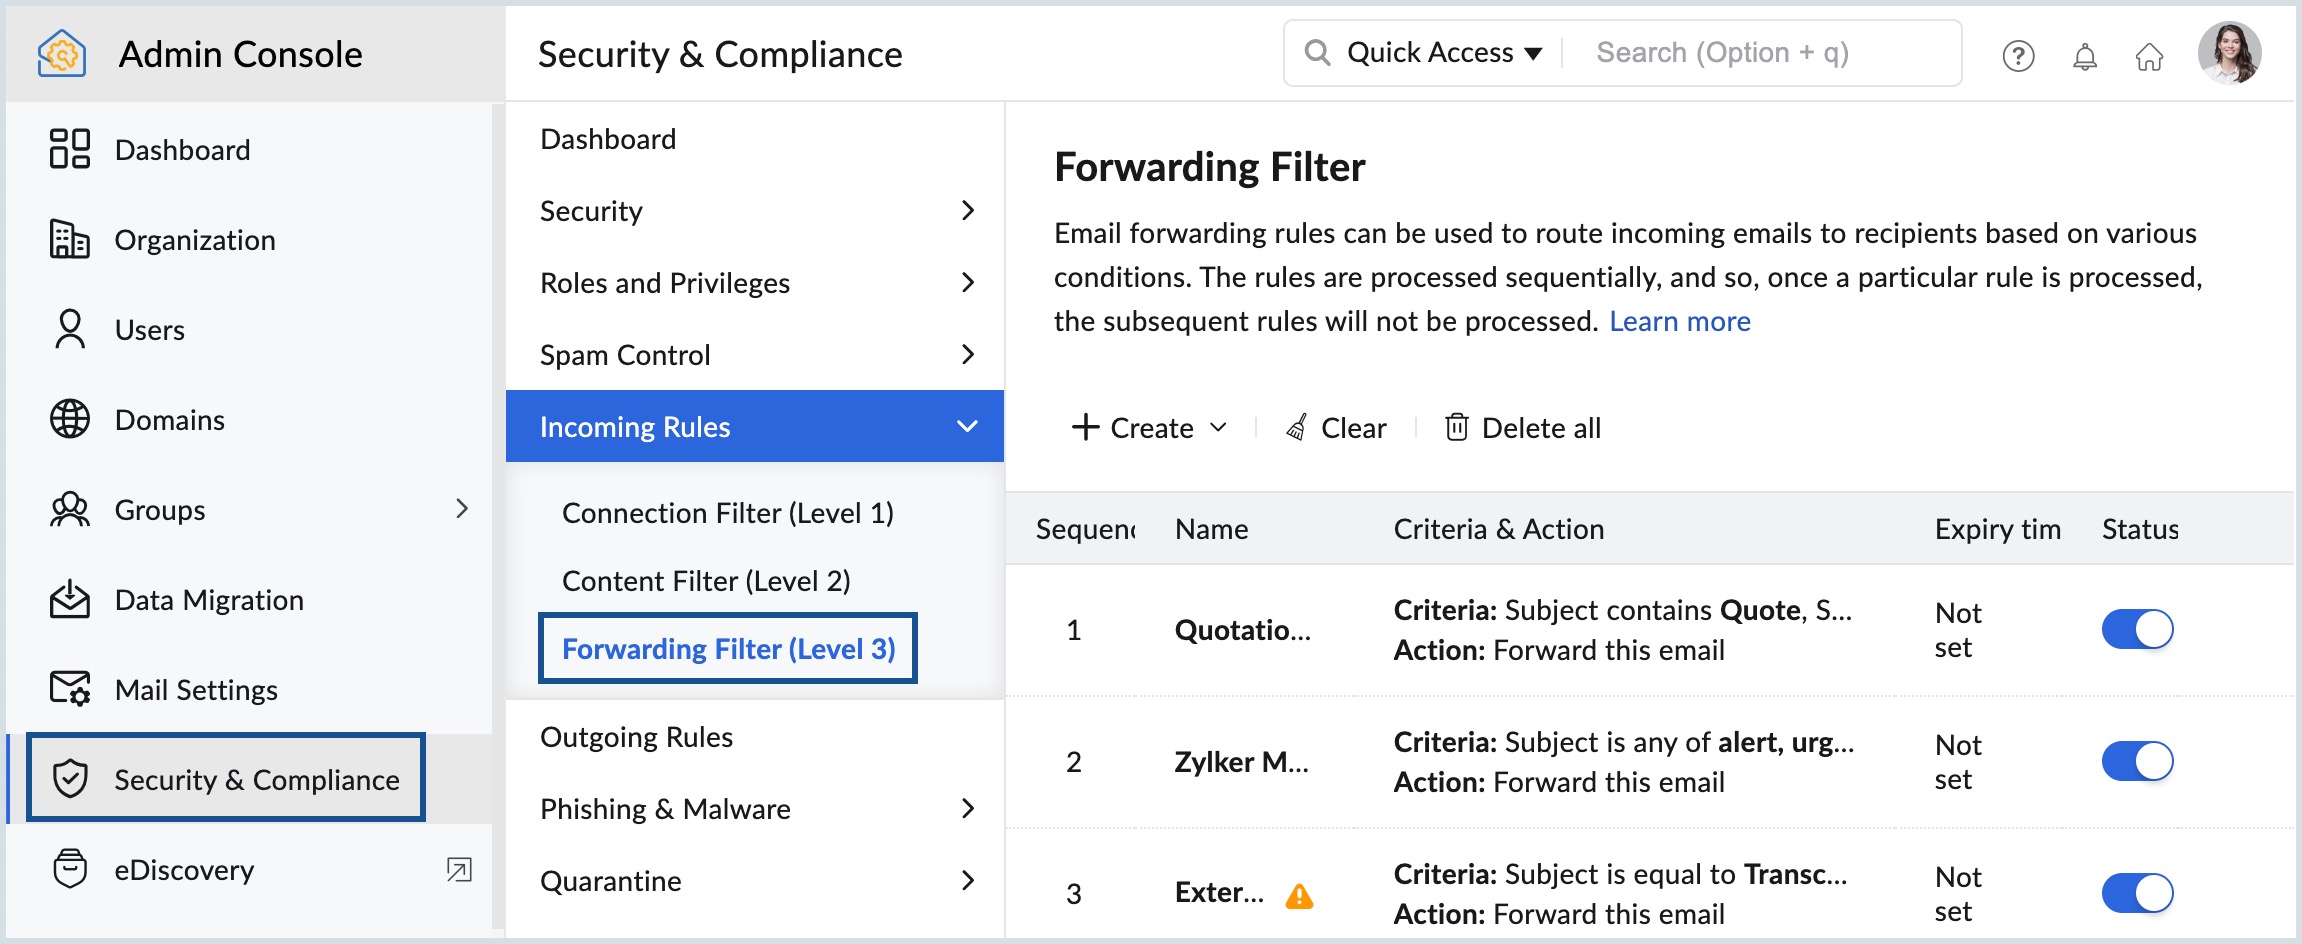The image size is (2302, 944).
Task: Open the user profile avatar
Action: (2234, 53)
